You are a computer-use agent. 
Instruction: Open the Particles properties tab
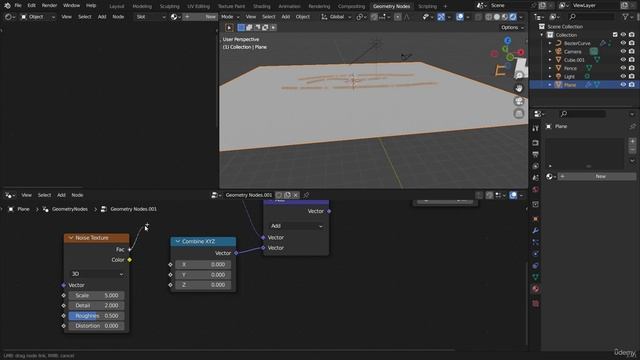pyautogui.click(x=536, y=242)
